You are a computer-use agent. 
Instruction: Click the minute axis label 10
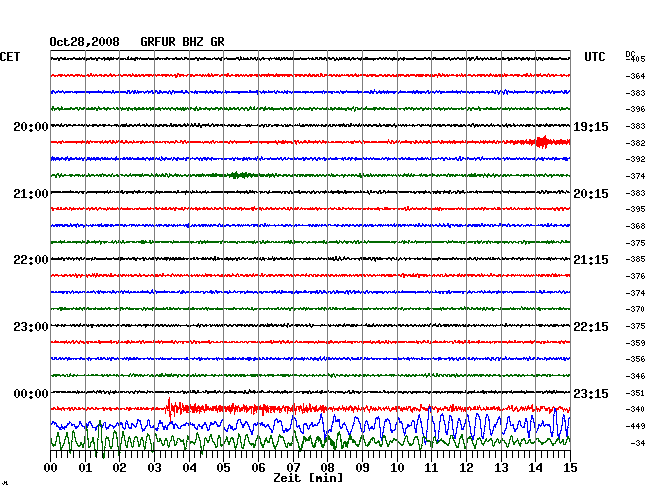[x=397, y=468]
